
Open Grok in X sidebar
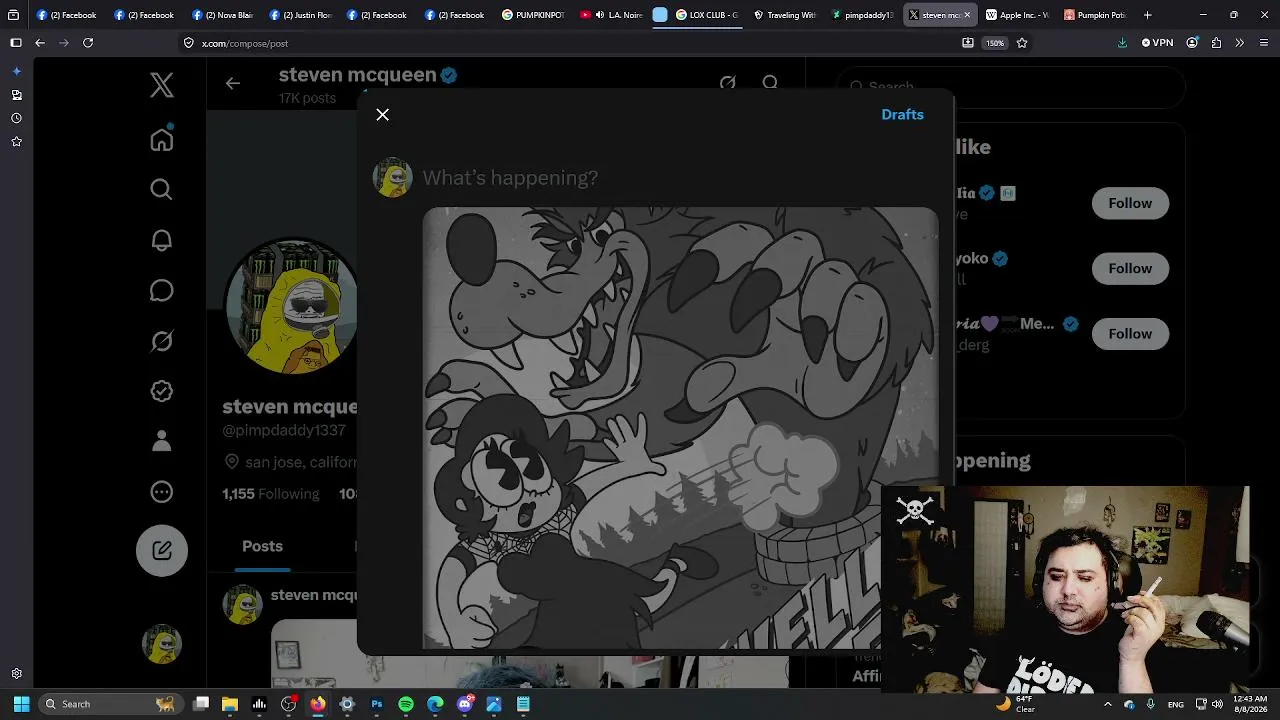click(162, 341)
